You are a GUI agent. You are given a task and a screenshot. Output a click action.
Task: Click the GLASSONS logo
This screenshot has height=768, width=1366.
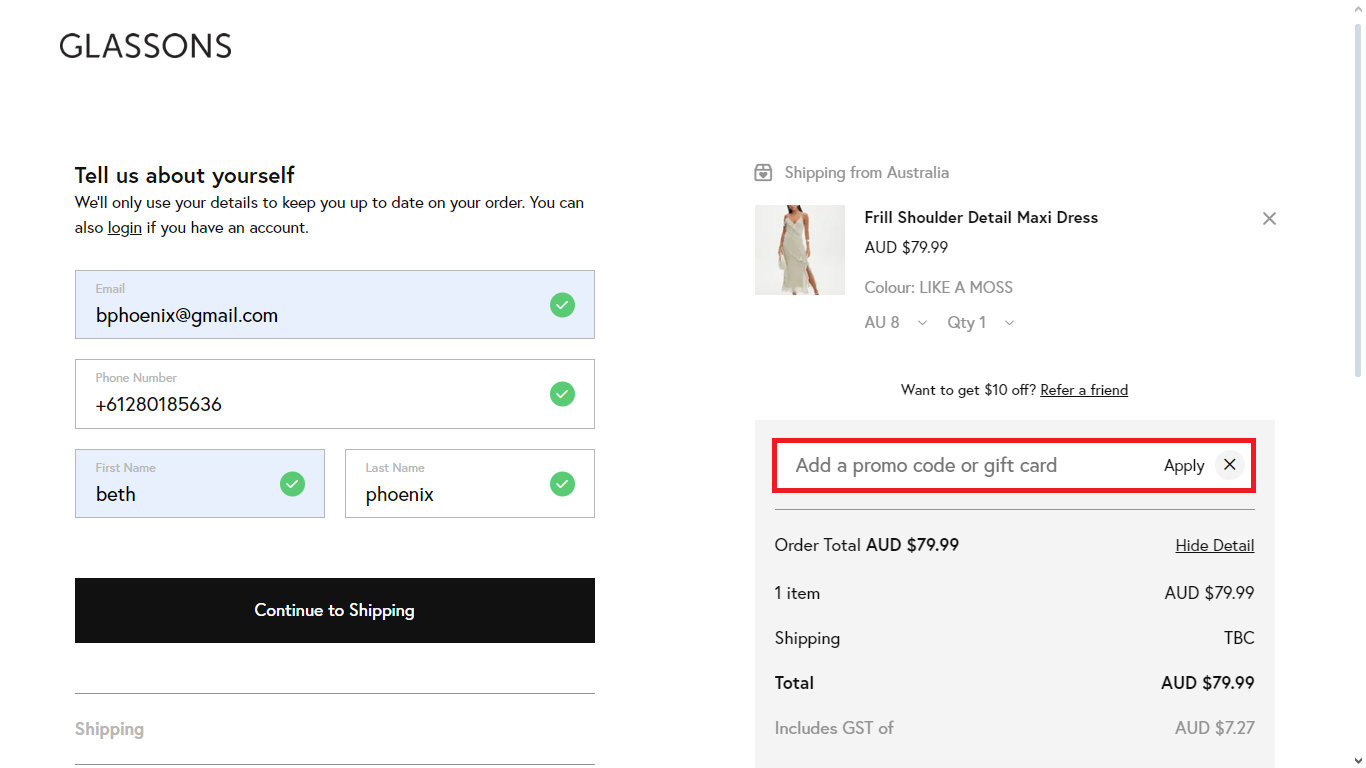(145, 45)
